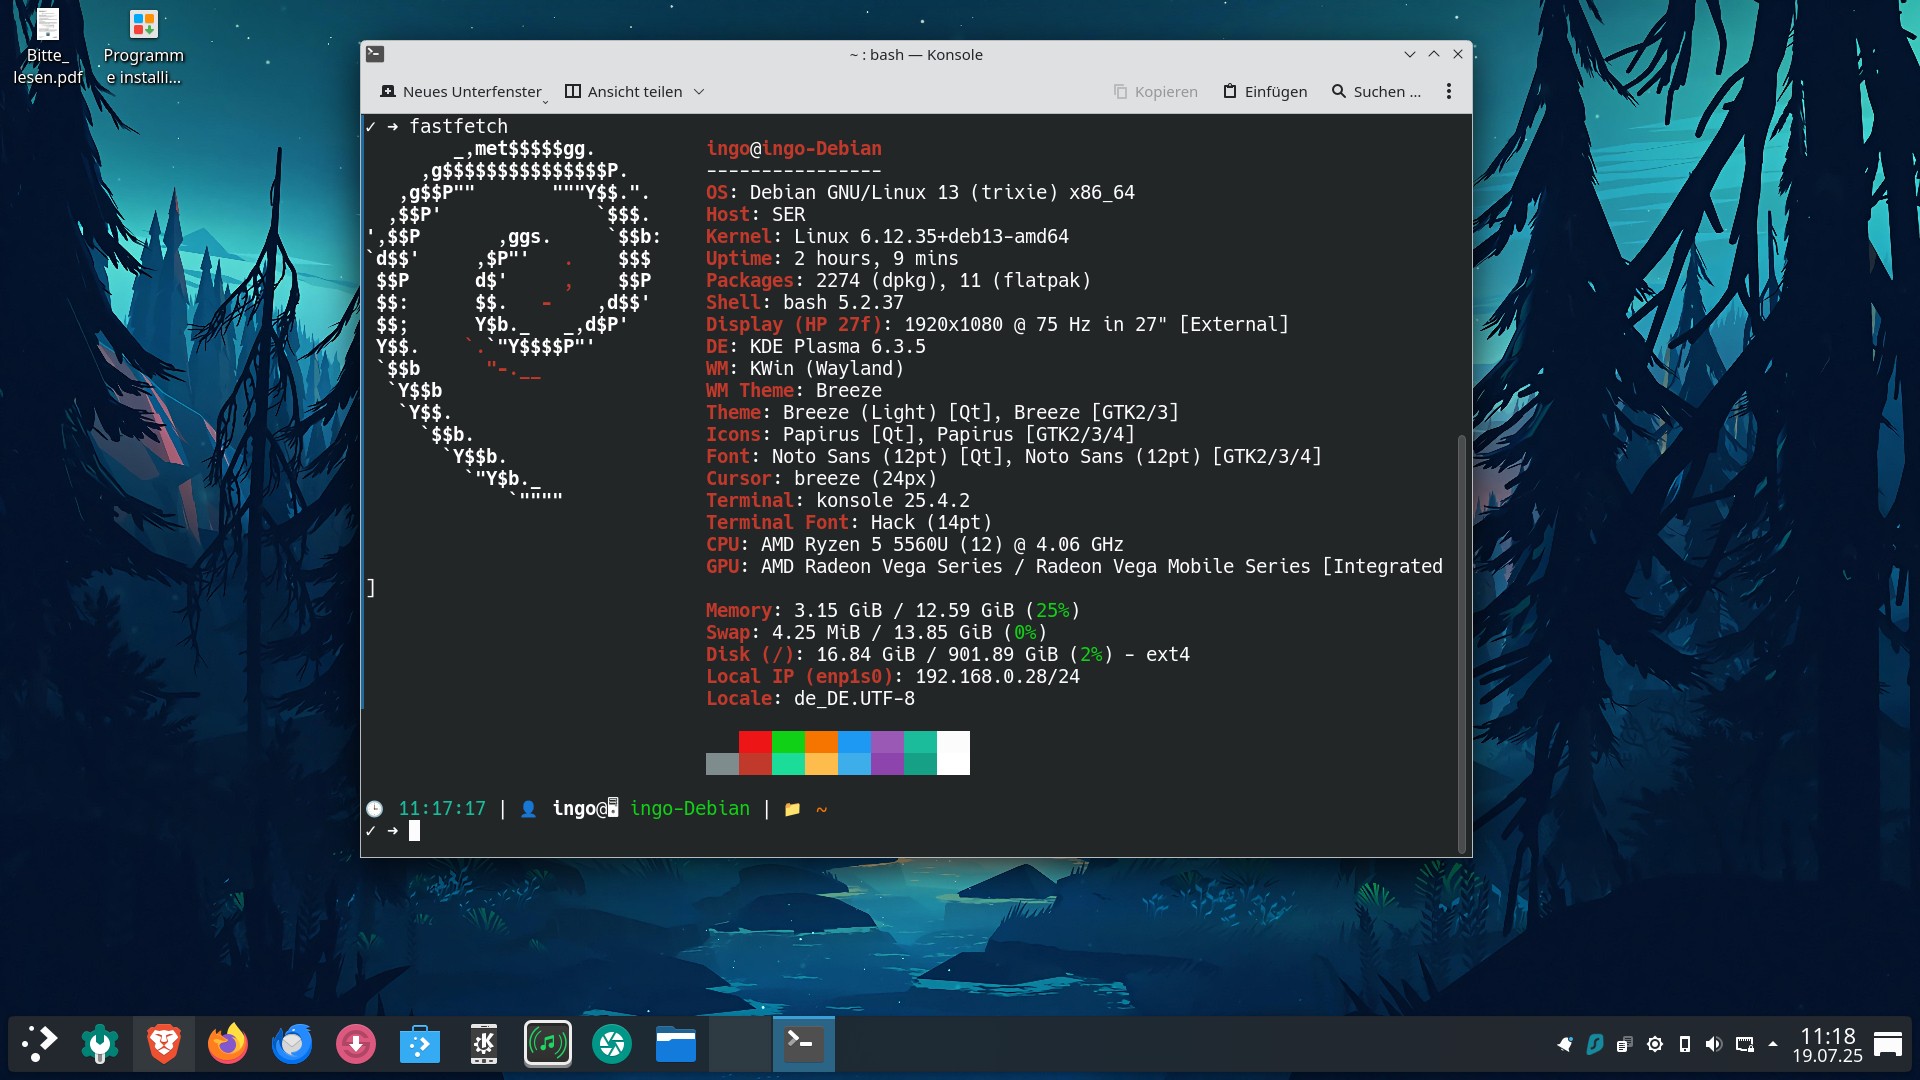
Task: Open the Discover software store icon
Action: (x=420, y=1044)
